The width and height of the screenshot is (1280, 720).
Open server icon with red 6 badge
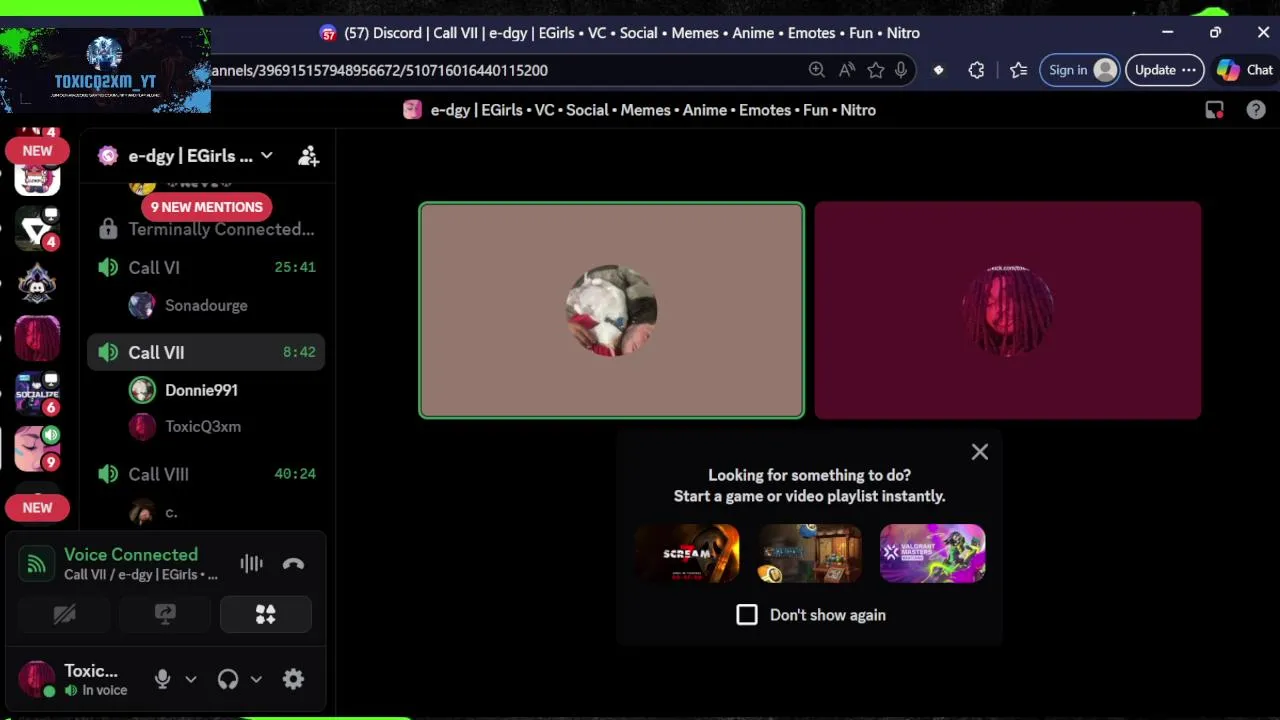(37, 394)
